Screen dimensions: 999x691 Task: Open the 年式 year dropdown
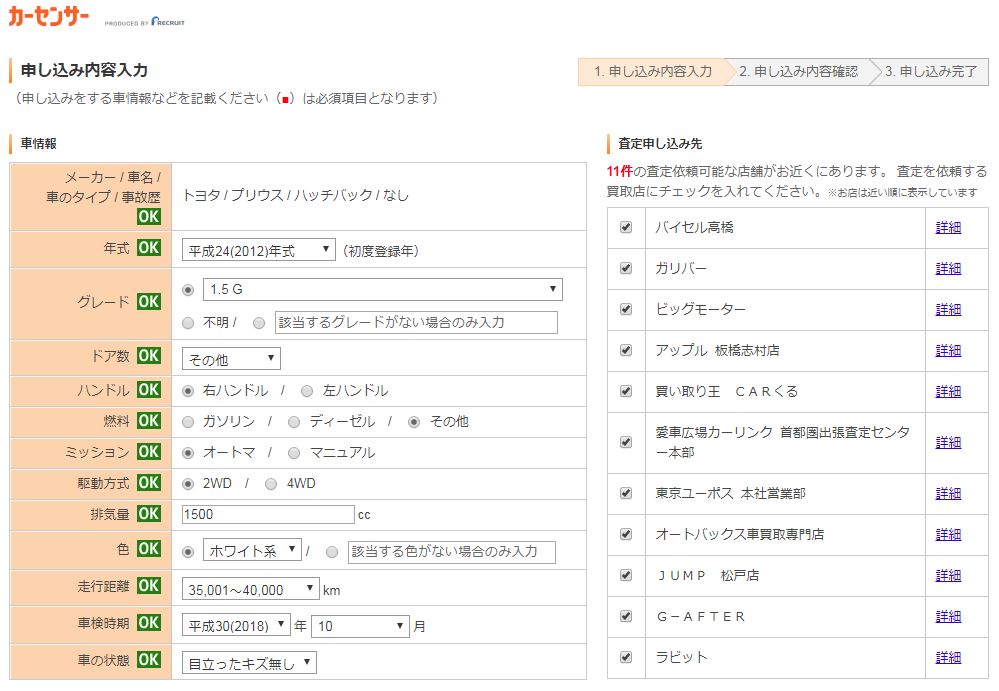(x=259, y=250)
